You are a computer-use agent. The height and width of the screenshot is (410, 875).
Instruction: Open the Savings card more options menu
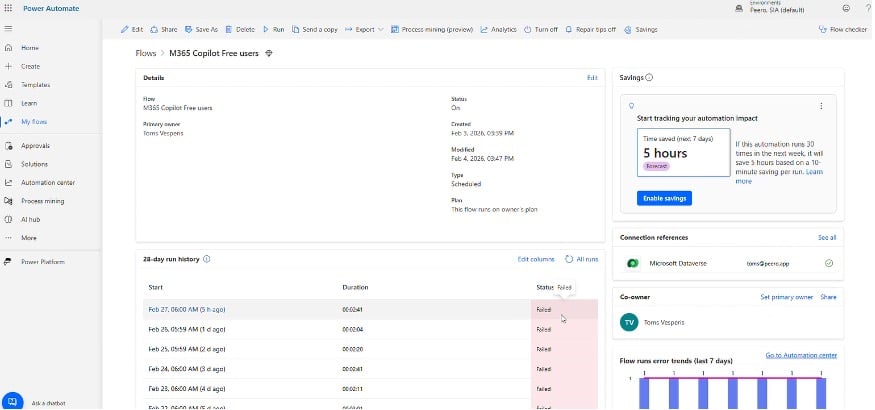click(x=821, y=106)
